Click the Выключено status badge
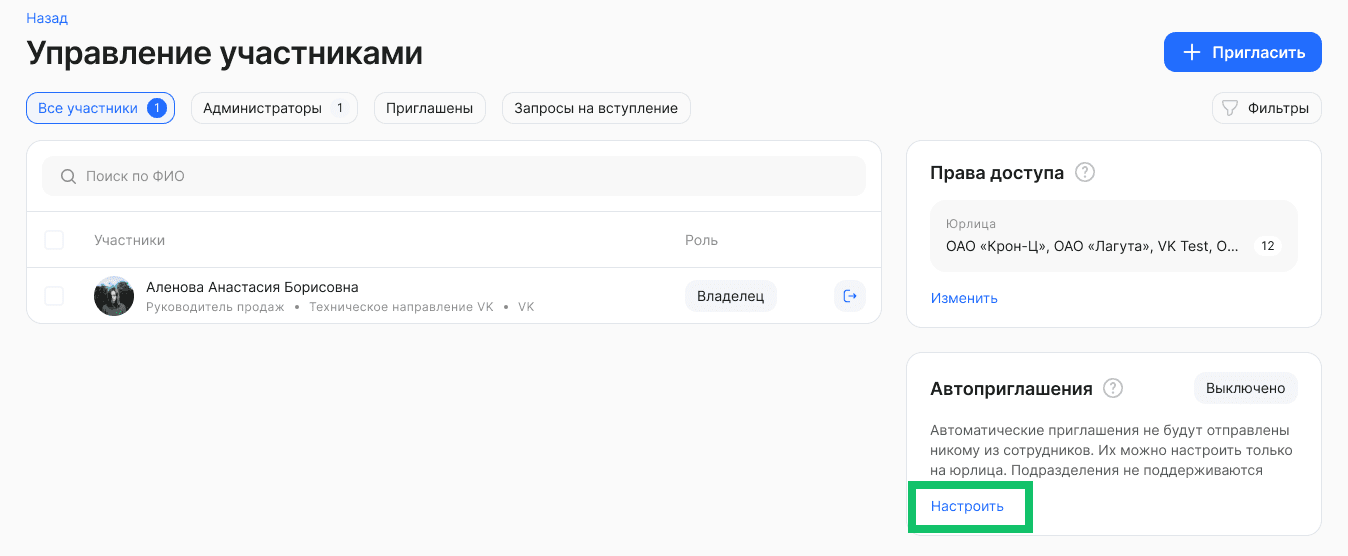This screenshot has height=556, width=1348. point(1245,388)
